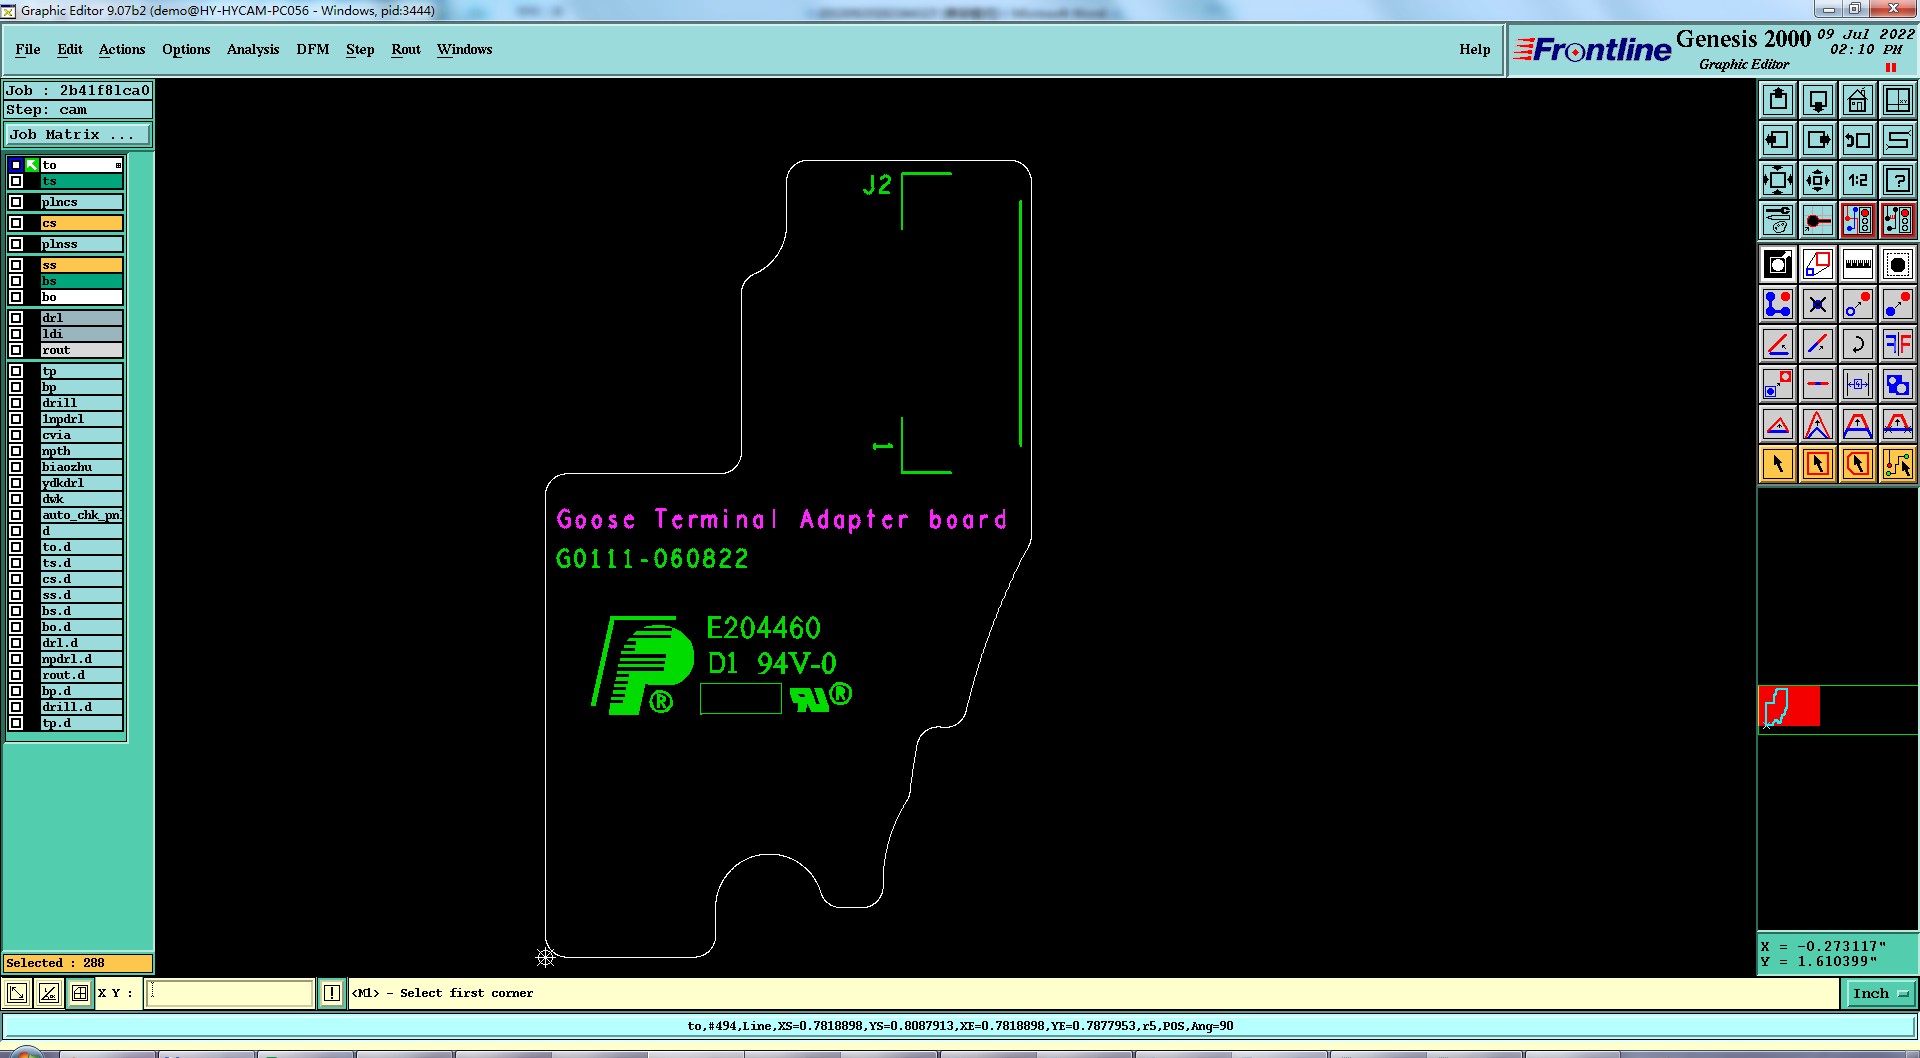Image resolution: width=1920 pixels, height=1058 pixels.
Task: Open the Edit menu
Action: (x=70, y=49)
